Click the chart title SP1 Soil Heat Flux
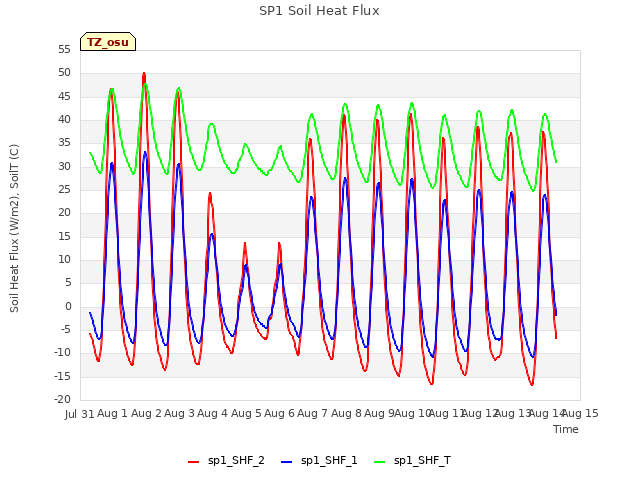The height and width of the screenshot is (480, 640). [319, 11]
